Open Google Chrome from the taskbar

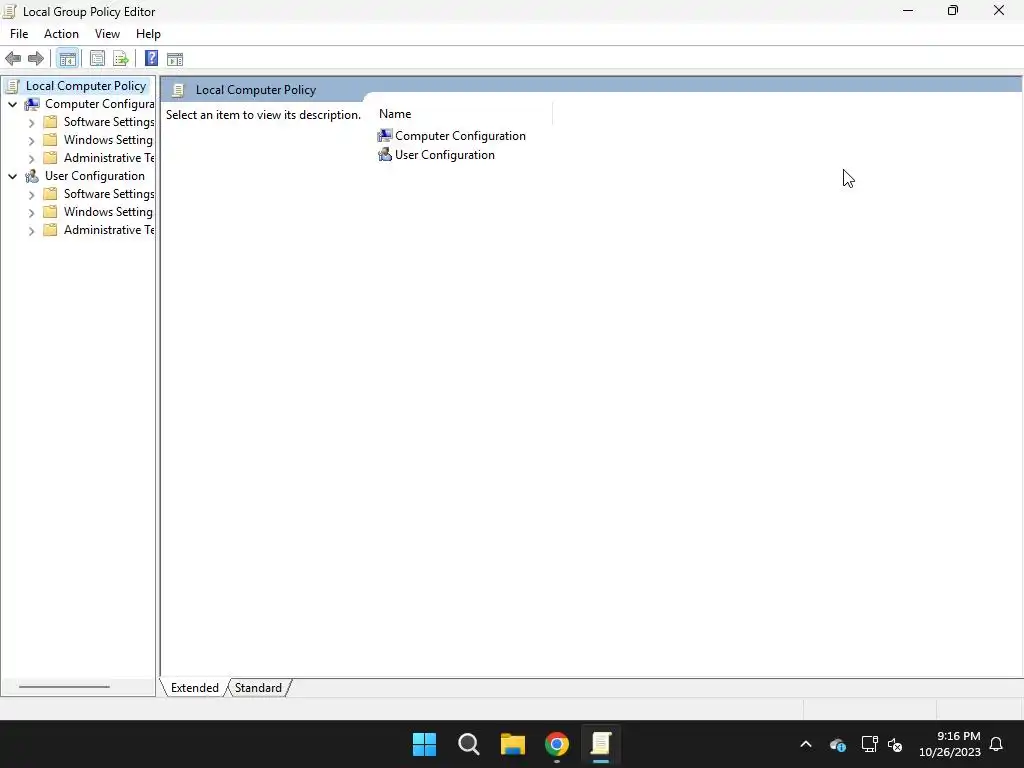[557, 744]
